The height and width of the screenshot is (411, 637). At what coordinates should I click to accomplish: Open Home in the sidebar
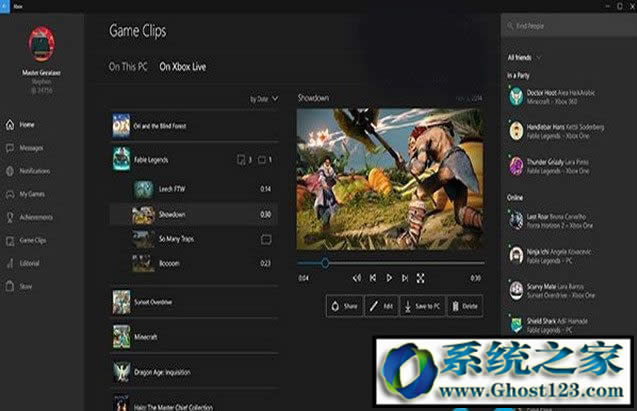pyautogui.click(x=27, y=125)
